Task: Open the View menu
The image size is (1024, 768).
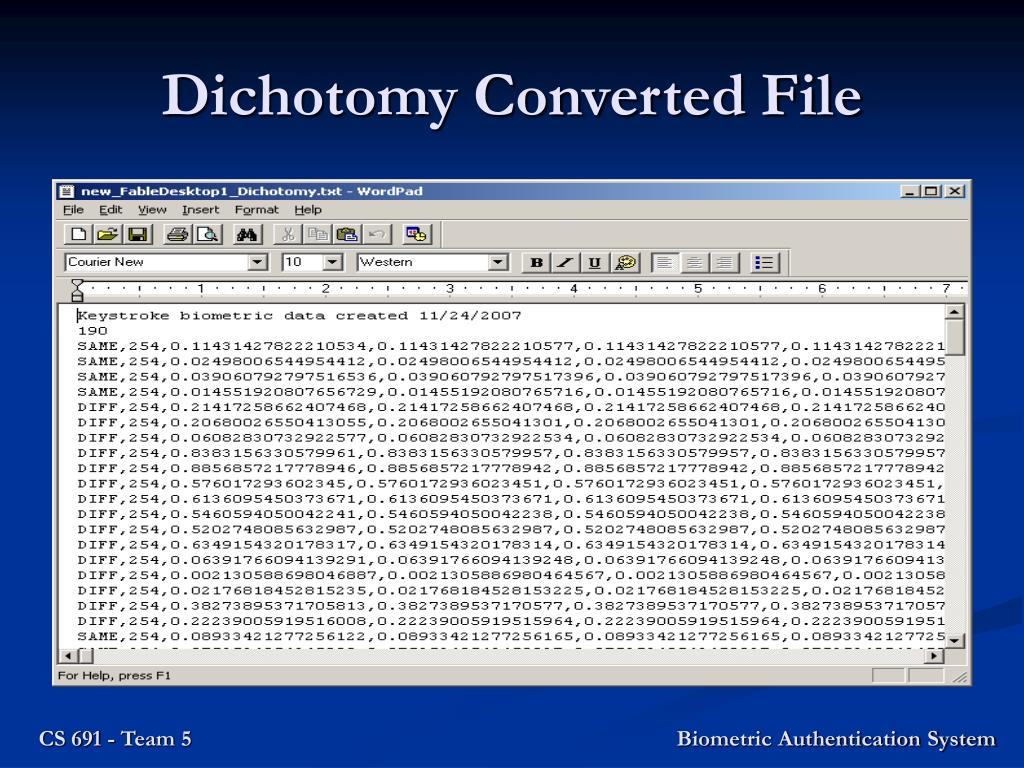Action: (x=152, y=210)
